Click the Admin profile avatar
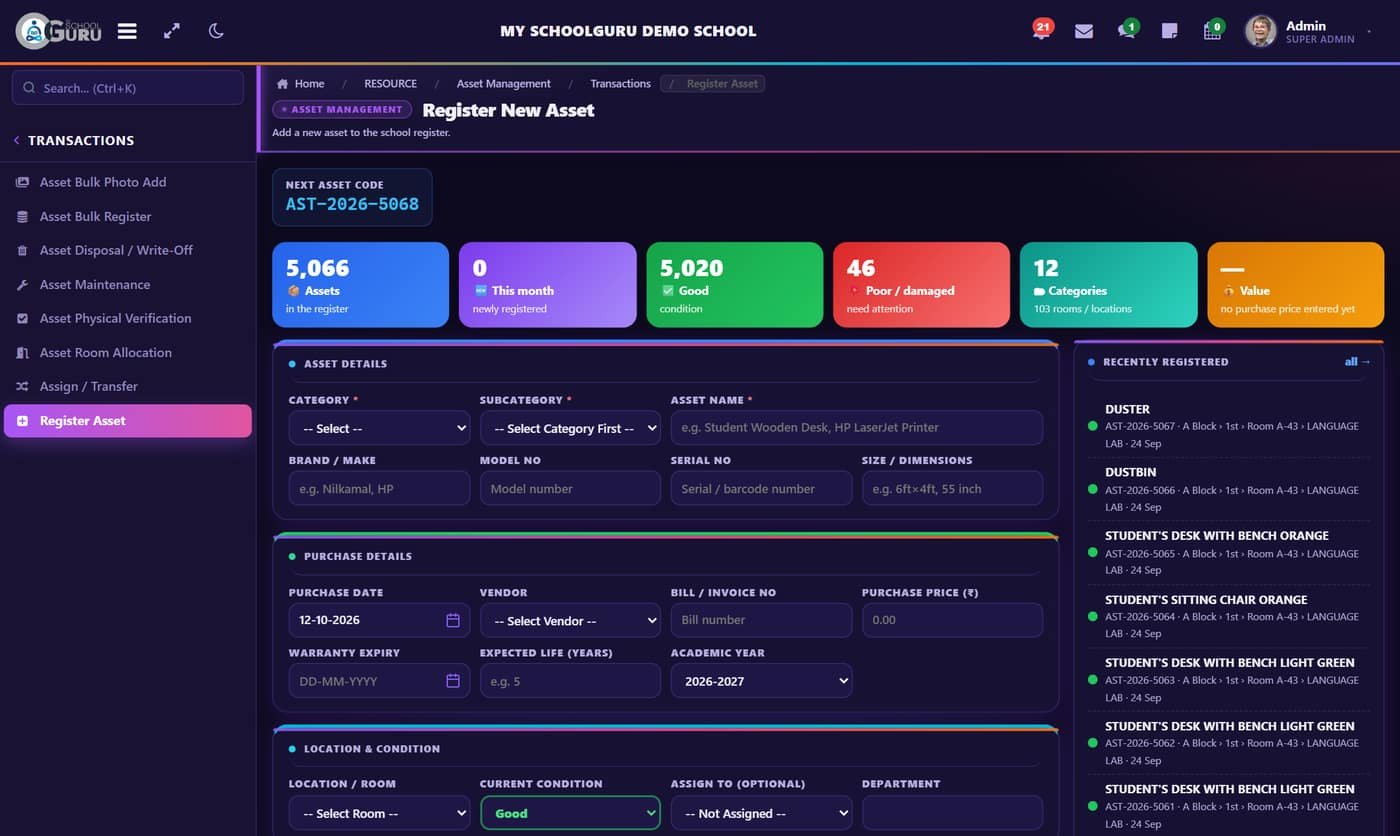The image size is (1400, 836). click(x=1260, y=31)
